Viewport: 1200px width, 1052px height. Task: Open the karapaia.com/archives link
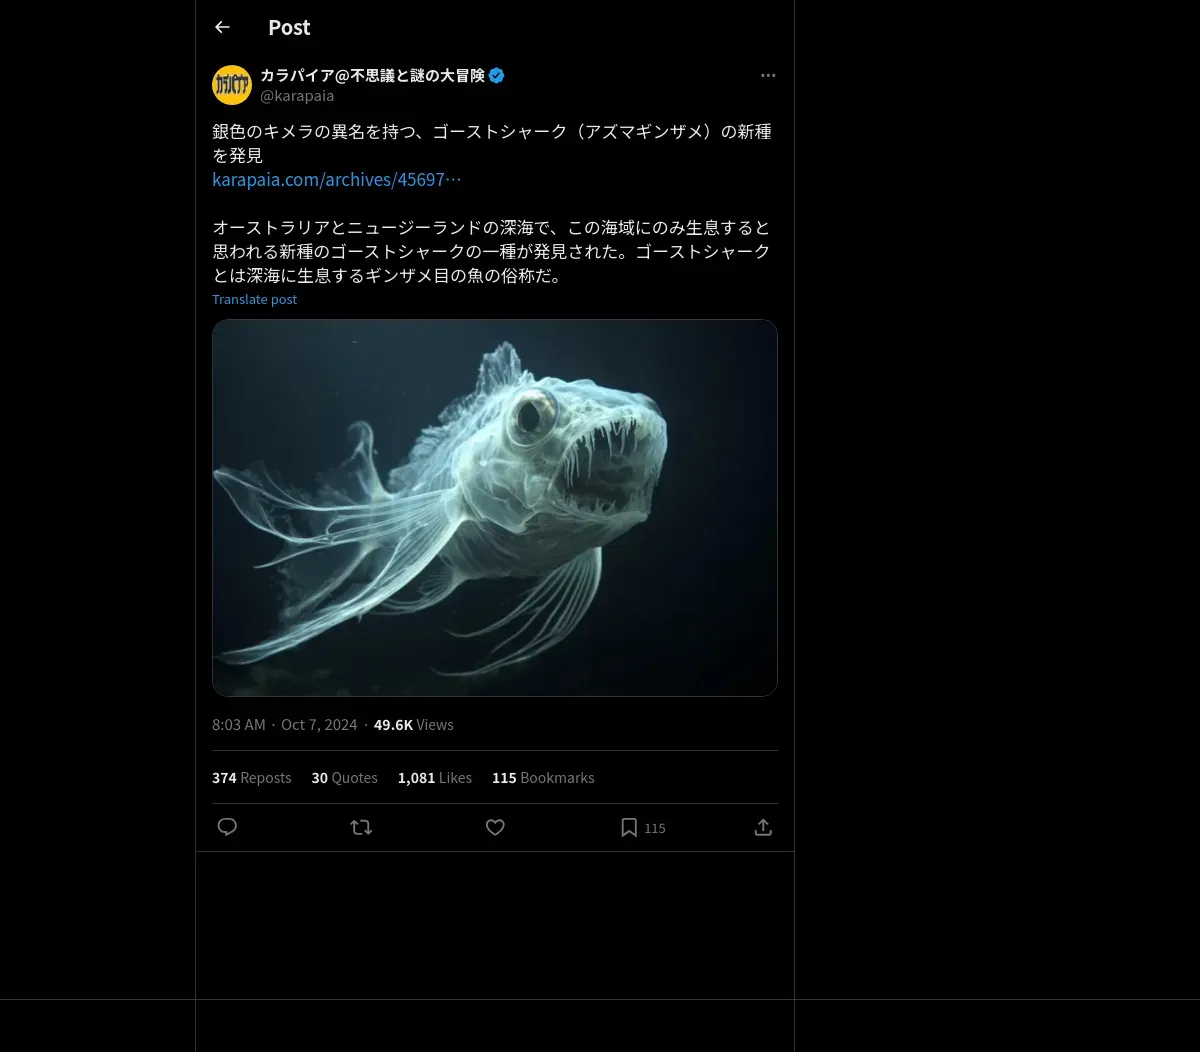tap(337, 179)
